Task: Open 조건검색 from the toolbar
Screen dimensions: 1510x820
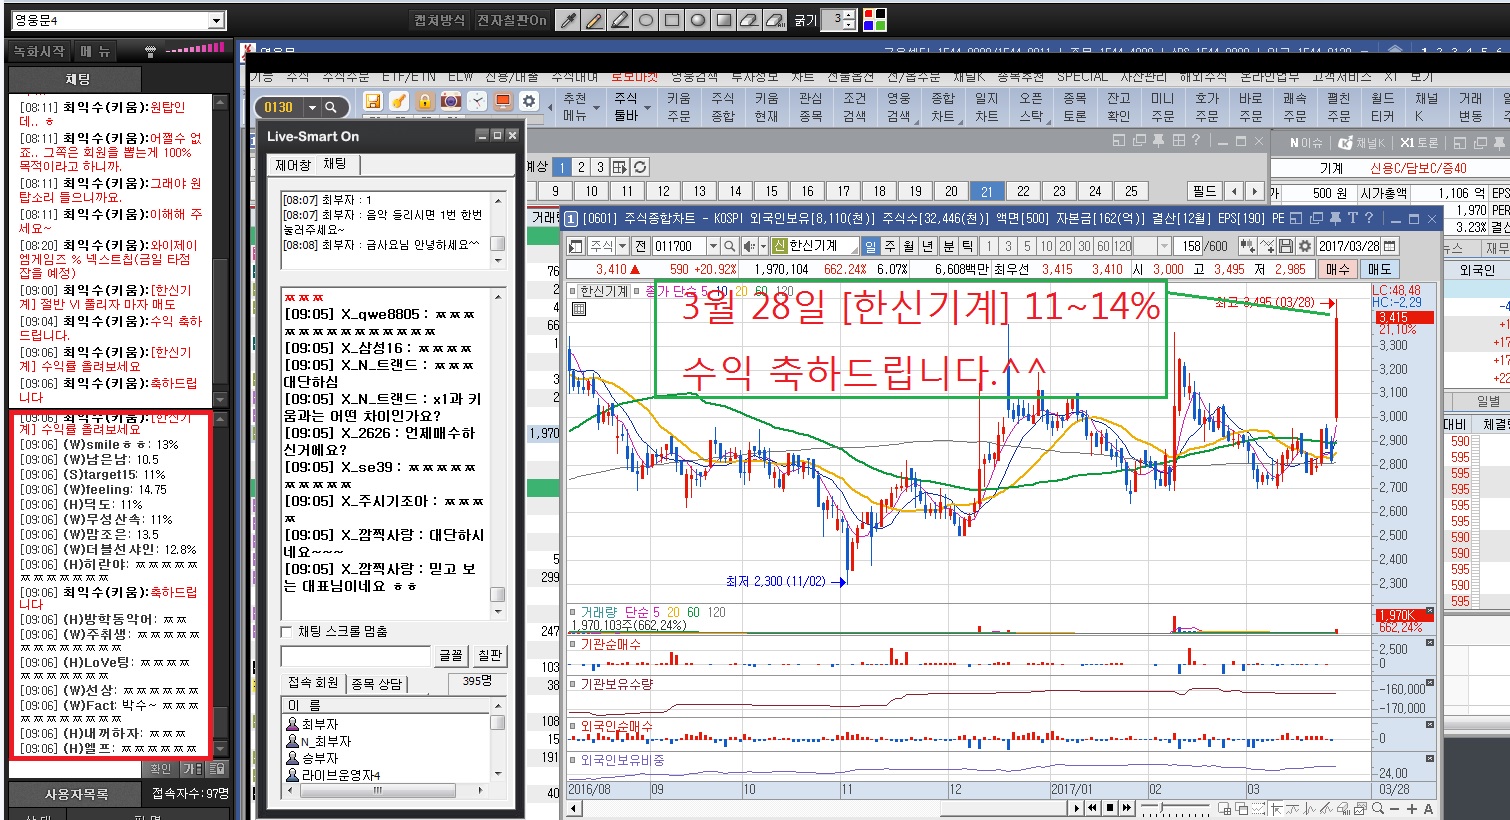Action: click(x=855, y=107)
